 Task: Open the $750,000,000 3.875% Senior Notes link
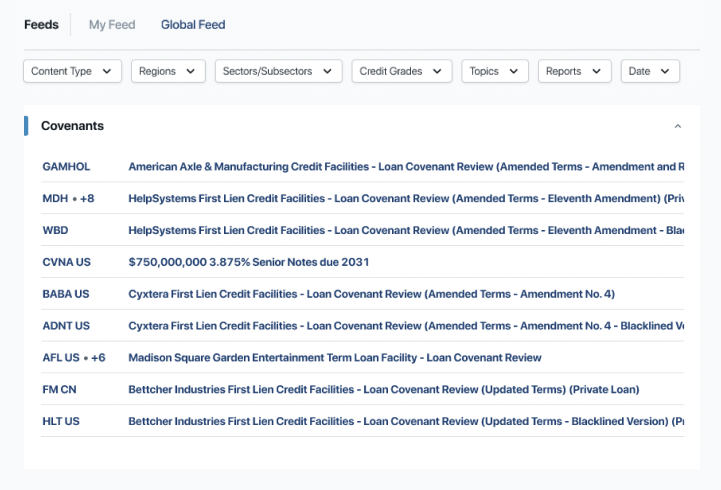click(249, 262)
